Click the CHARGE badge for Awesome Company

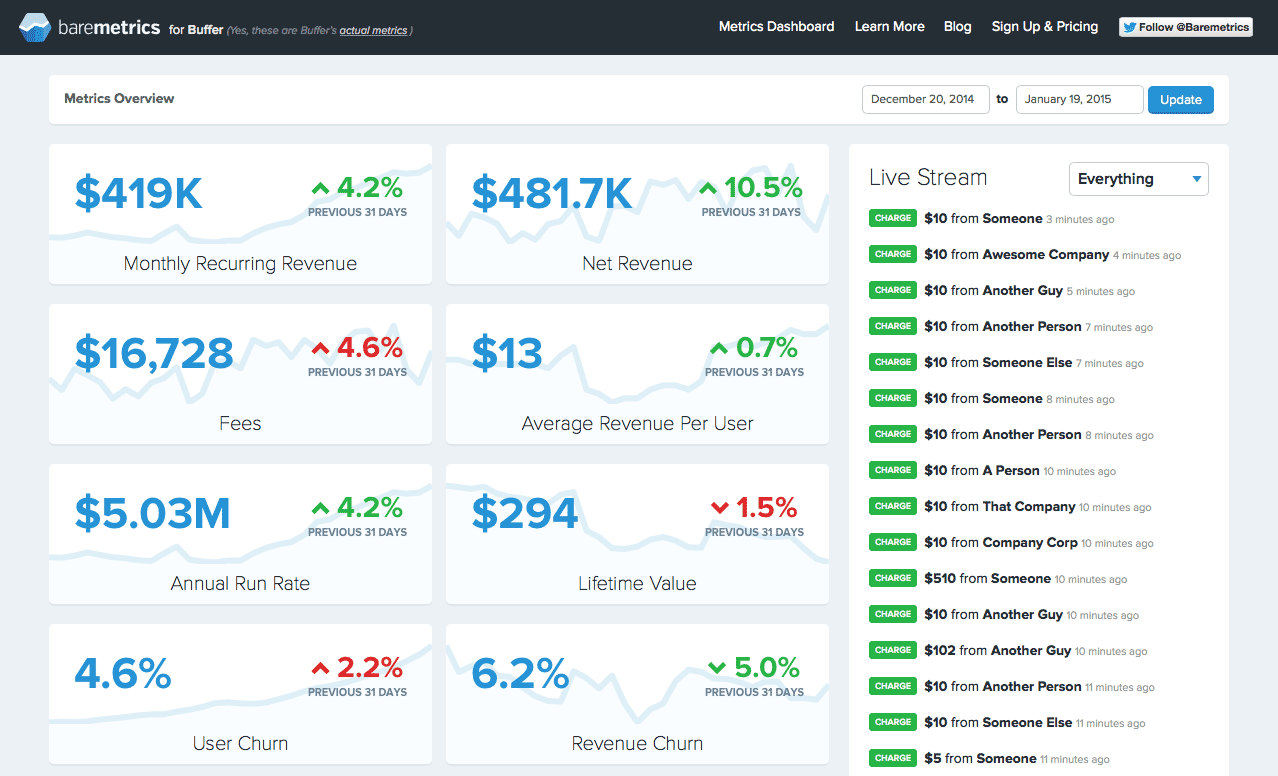[x=892, y=254]
